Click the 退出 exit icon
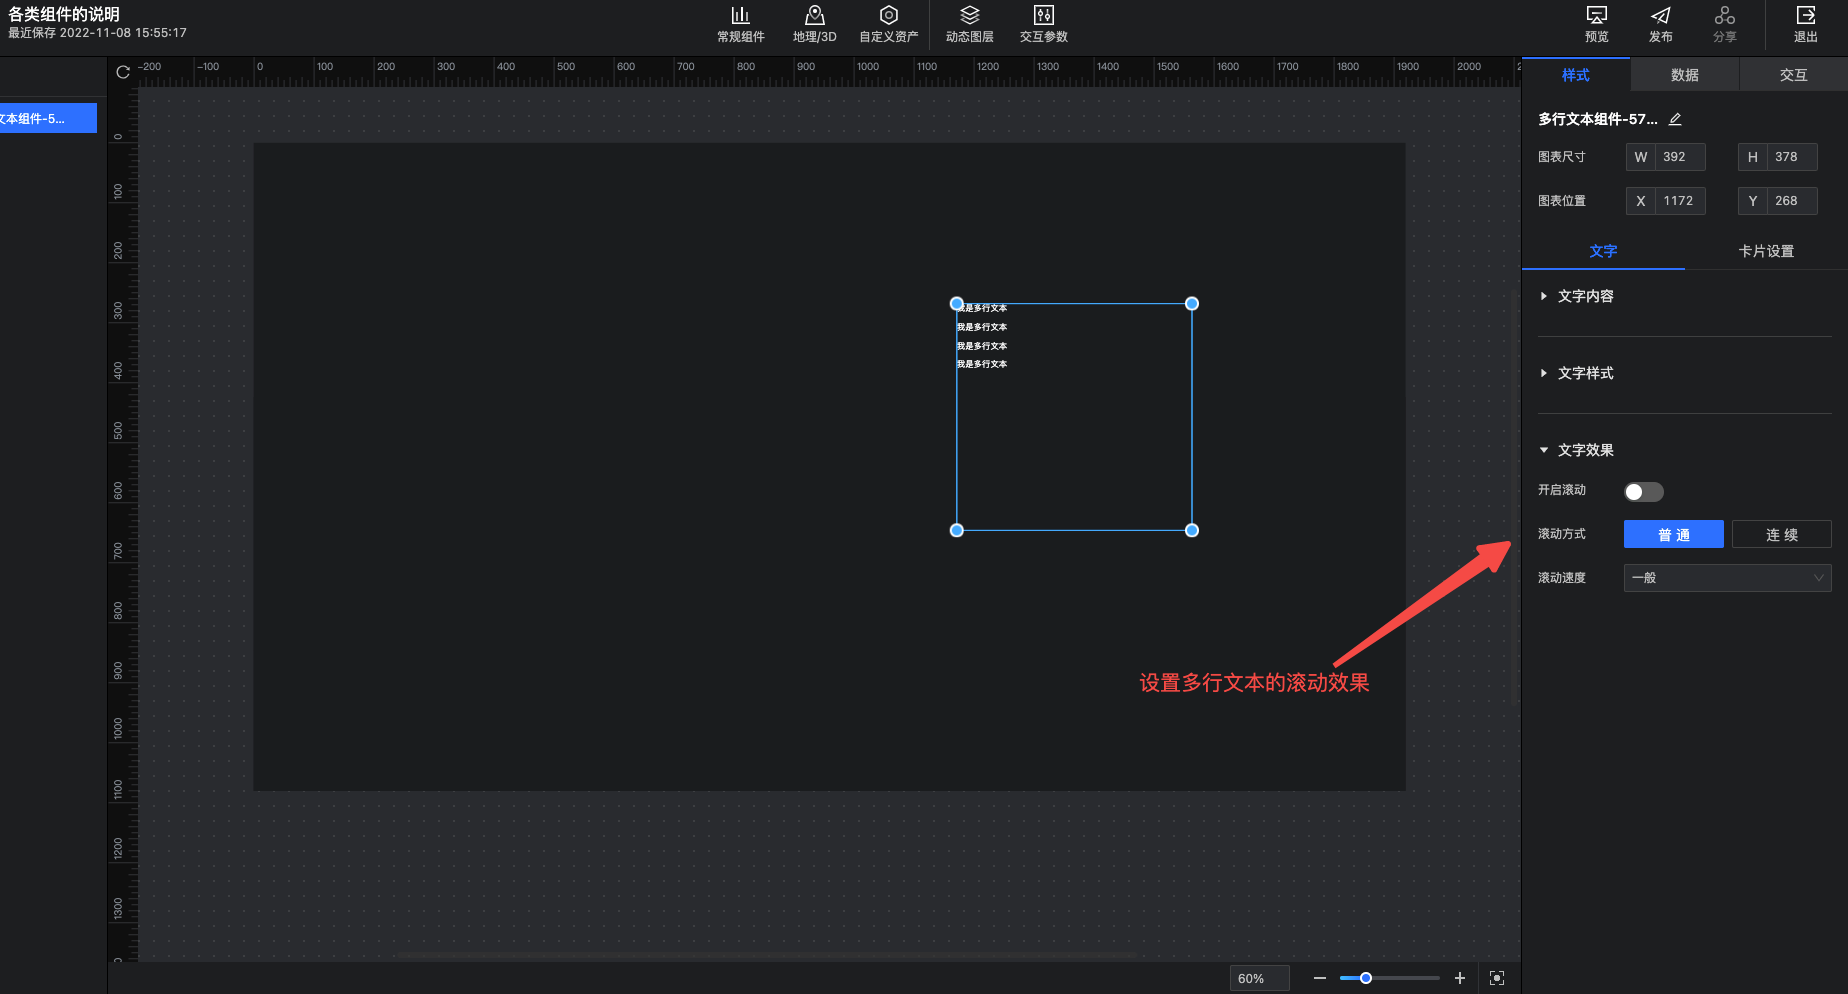Viewport: 1848px width, 994px height. 1805,16
